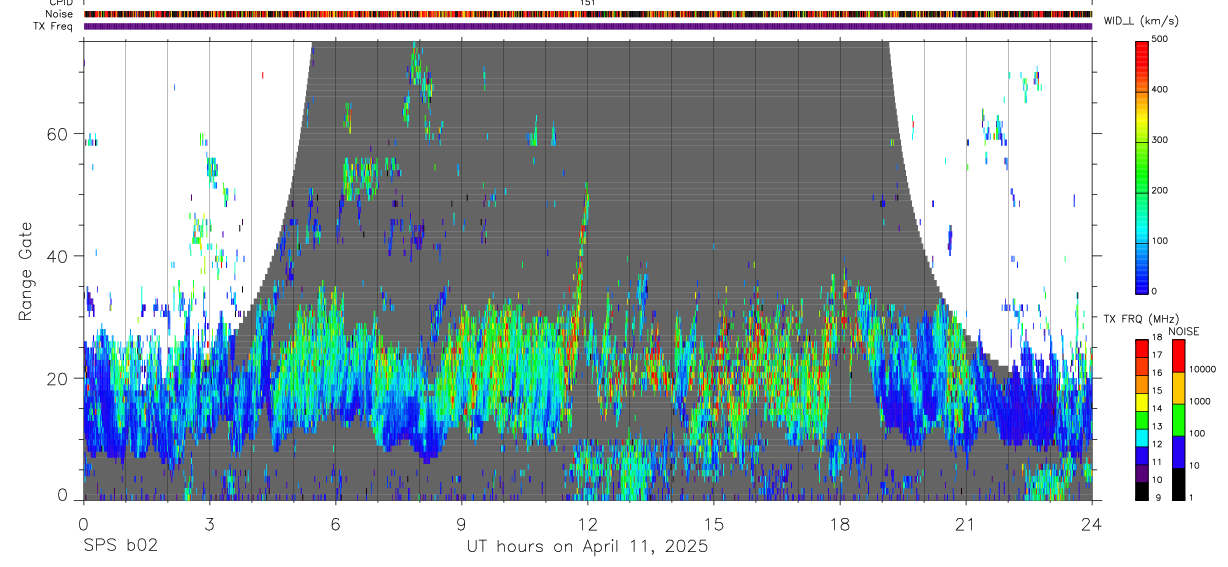Click the Range Gate y-axis label

[25, 270]
